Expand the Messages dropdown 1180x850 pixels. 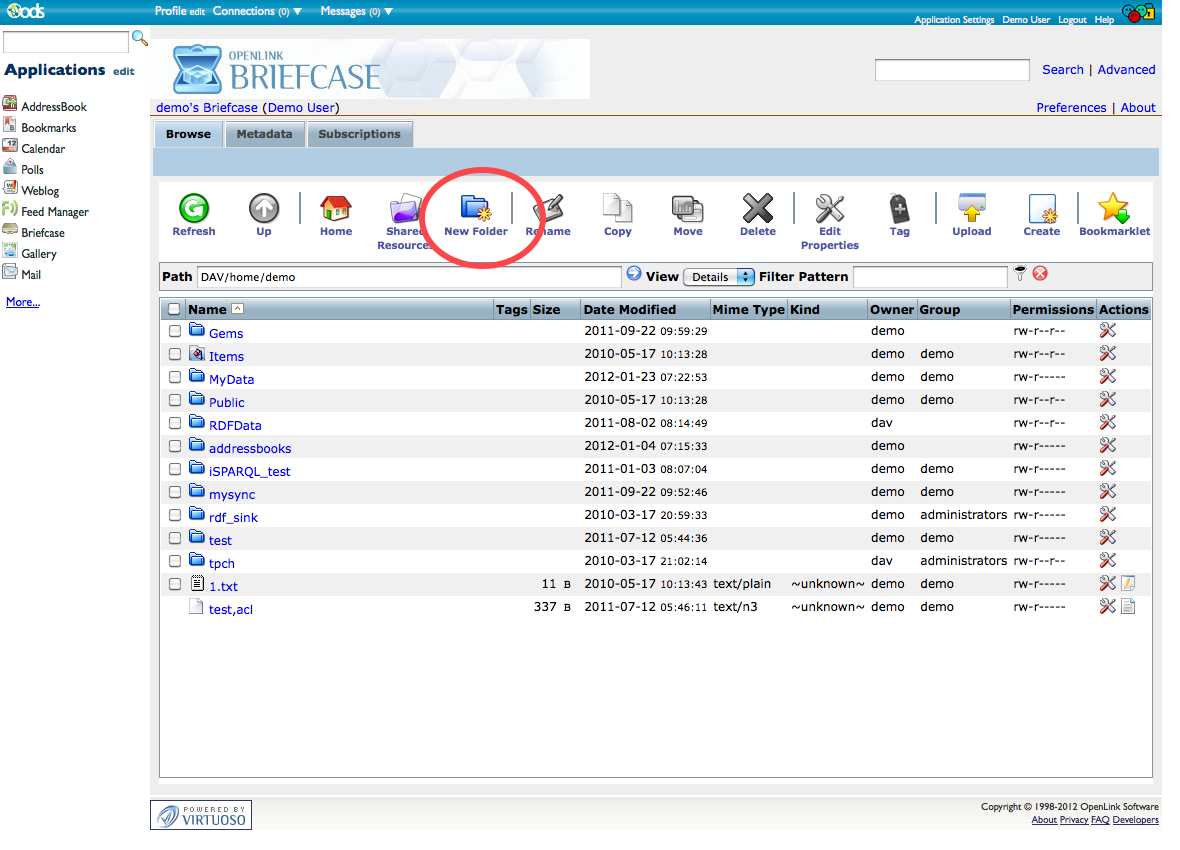[x=356, y=12]
